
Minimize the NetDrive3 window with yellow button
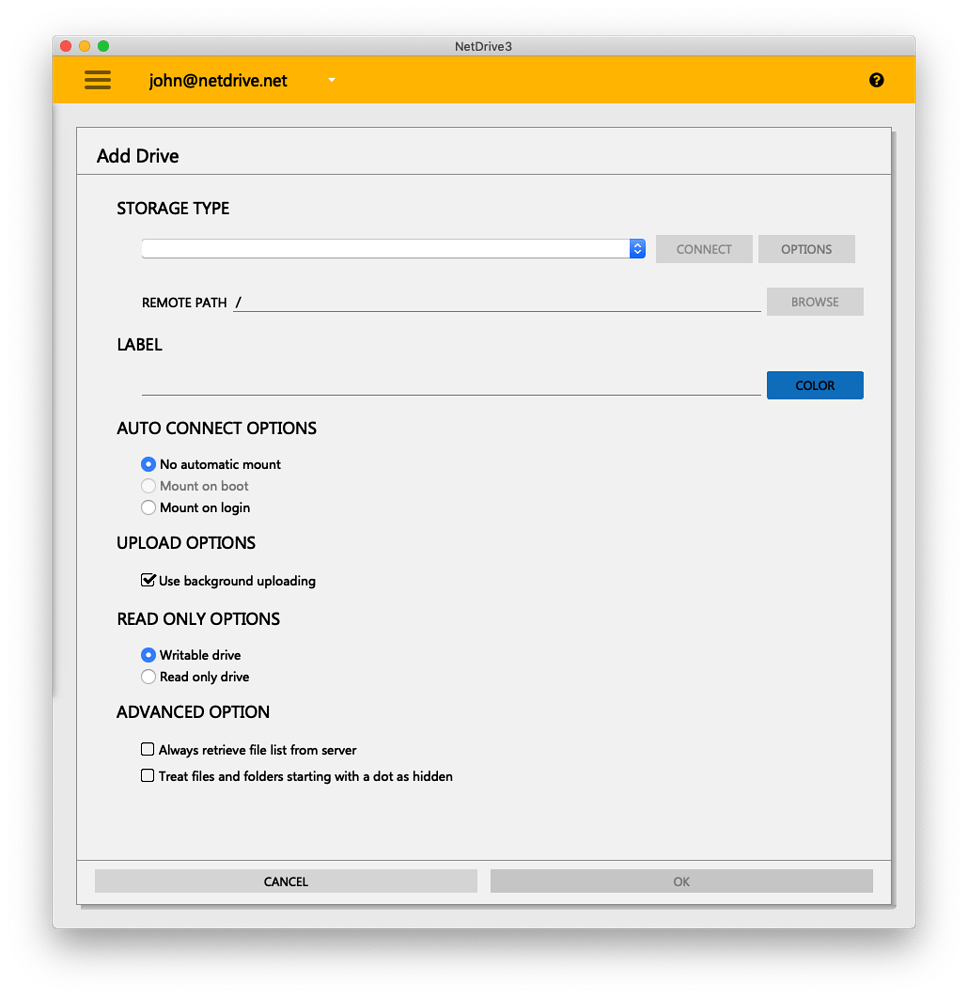pos(85,46)
